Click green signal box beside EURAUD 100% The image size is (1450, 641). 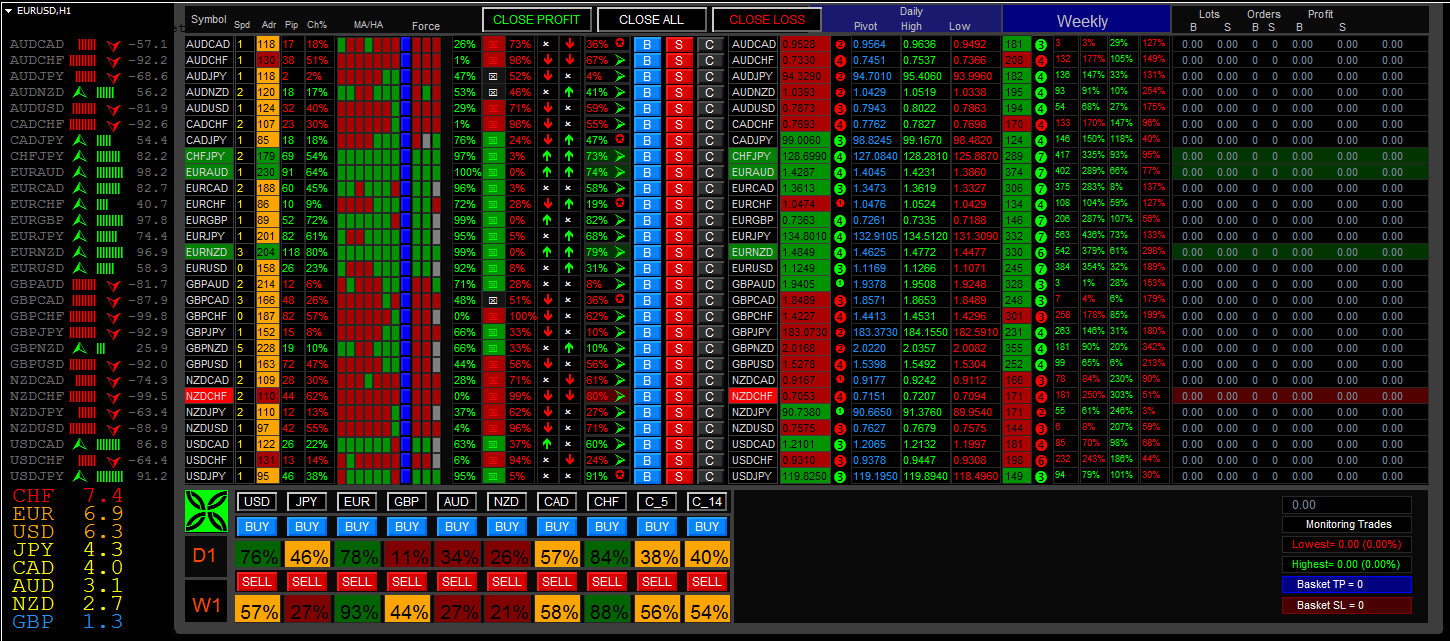point(493,172)
